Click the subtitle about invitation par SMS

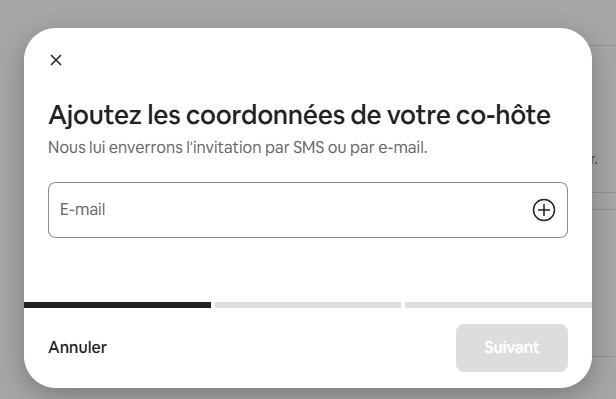pyautogui.click(x=238, y=148)
